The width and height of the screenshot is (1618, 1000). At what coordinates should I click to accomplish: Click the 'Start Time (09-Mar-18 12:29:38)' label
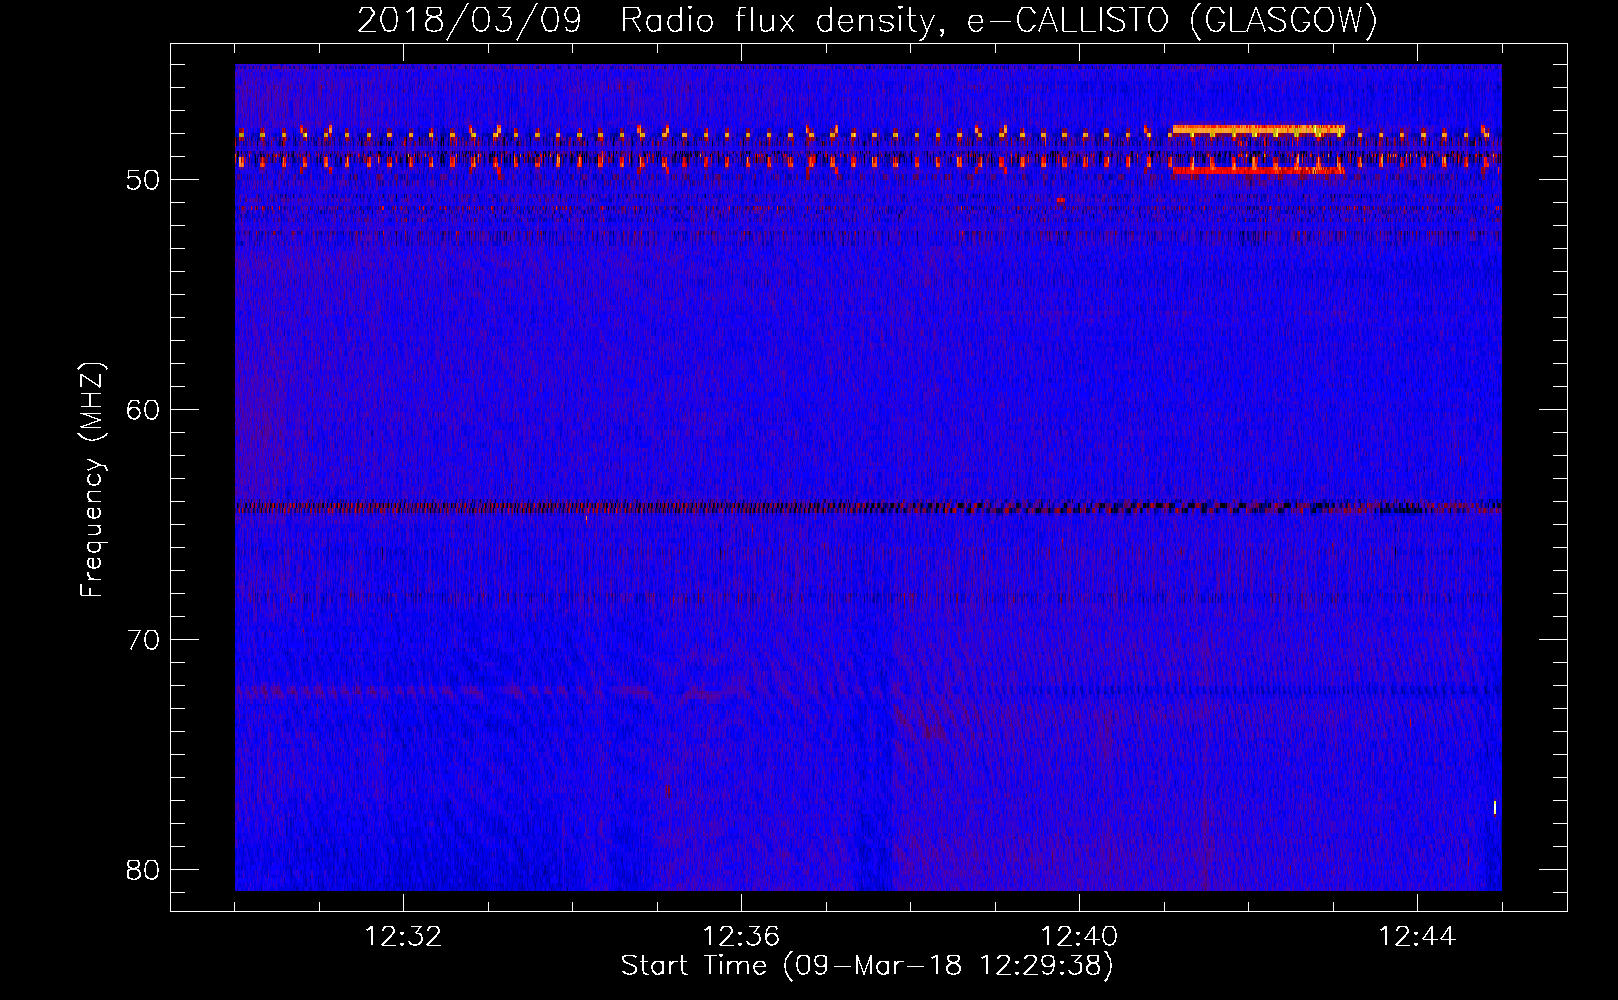tap(867, 966)
